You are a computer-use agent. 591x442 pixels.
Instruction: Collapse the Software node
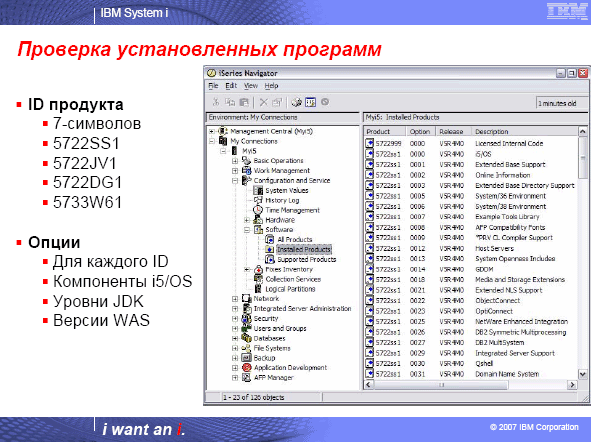pos(247,230)
